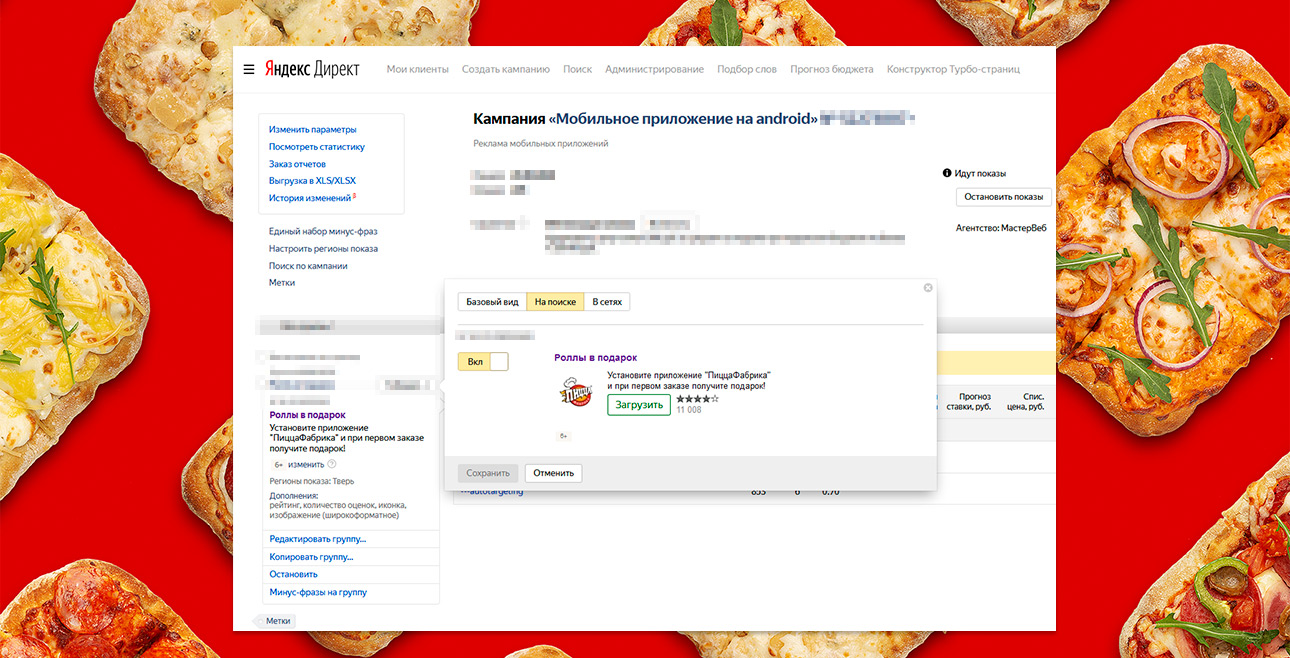Screen dimensions: 1290x658
Task: Click the Метки tag at bottom left
Action: click(x=277, y=621)
